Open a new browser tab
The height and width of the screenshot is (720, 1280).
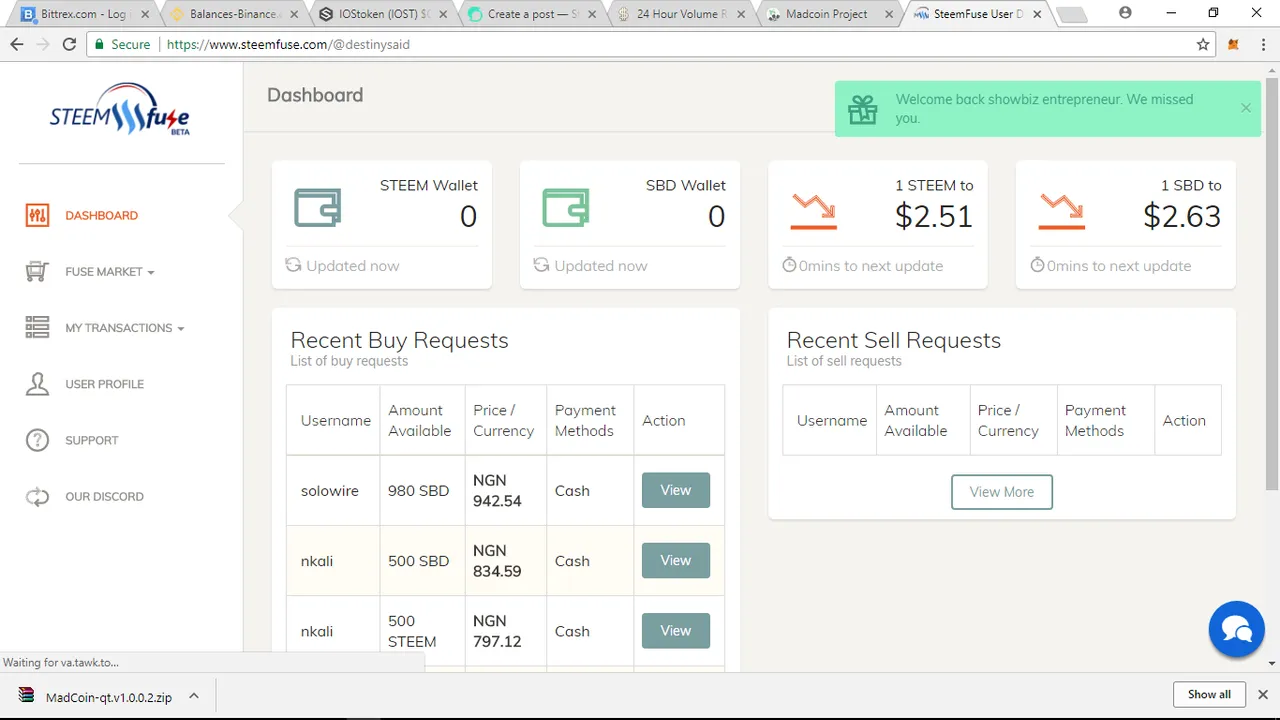click(1071, 15)
